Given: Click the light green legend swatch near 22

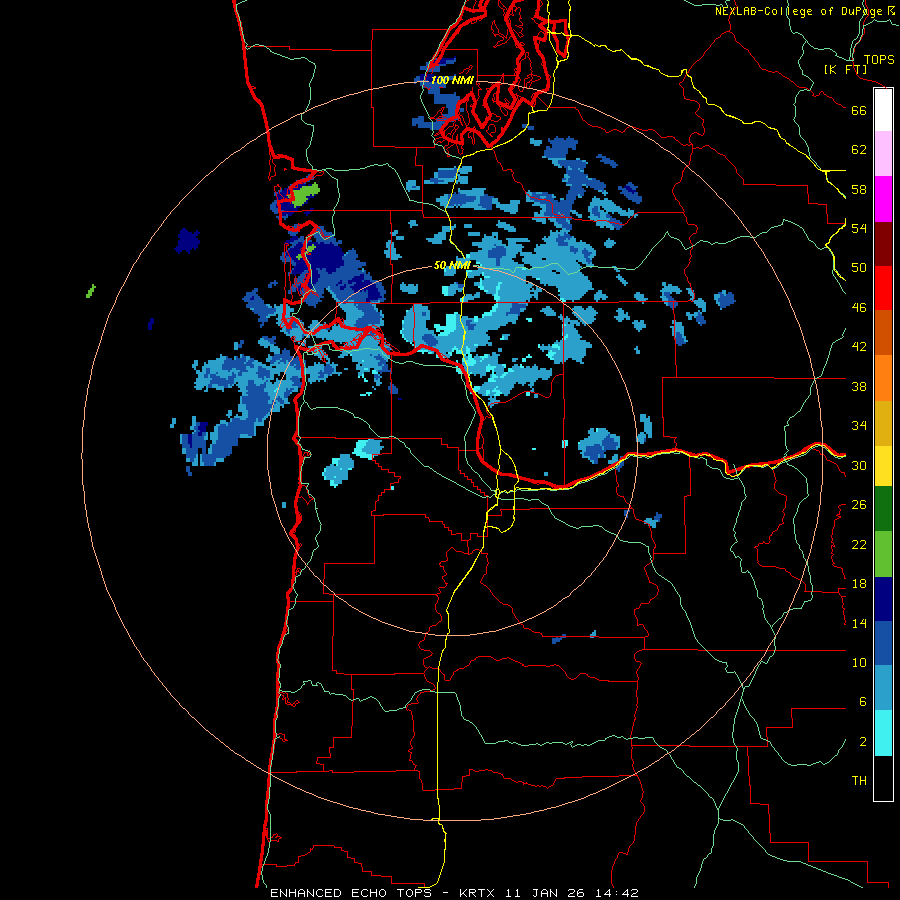Looking at the screenshot, I should click(x=883, y=553).
